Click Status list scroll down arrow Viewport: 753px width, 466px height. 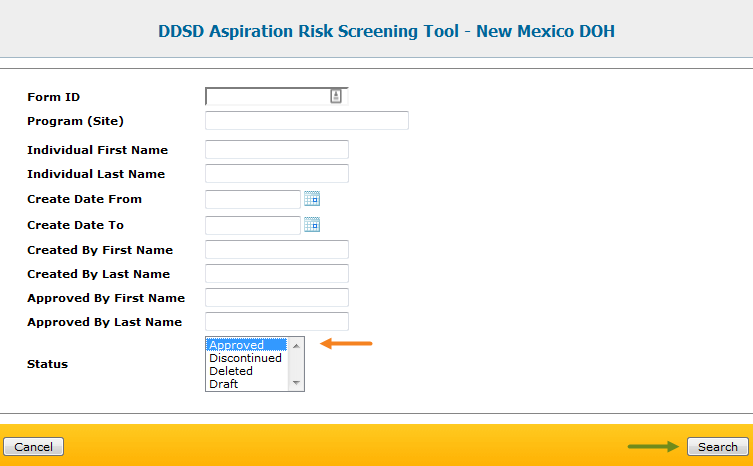point(296,383)
